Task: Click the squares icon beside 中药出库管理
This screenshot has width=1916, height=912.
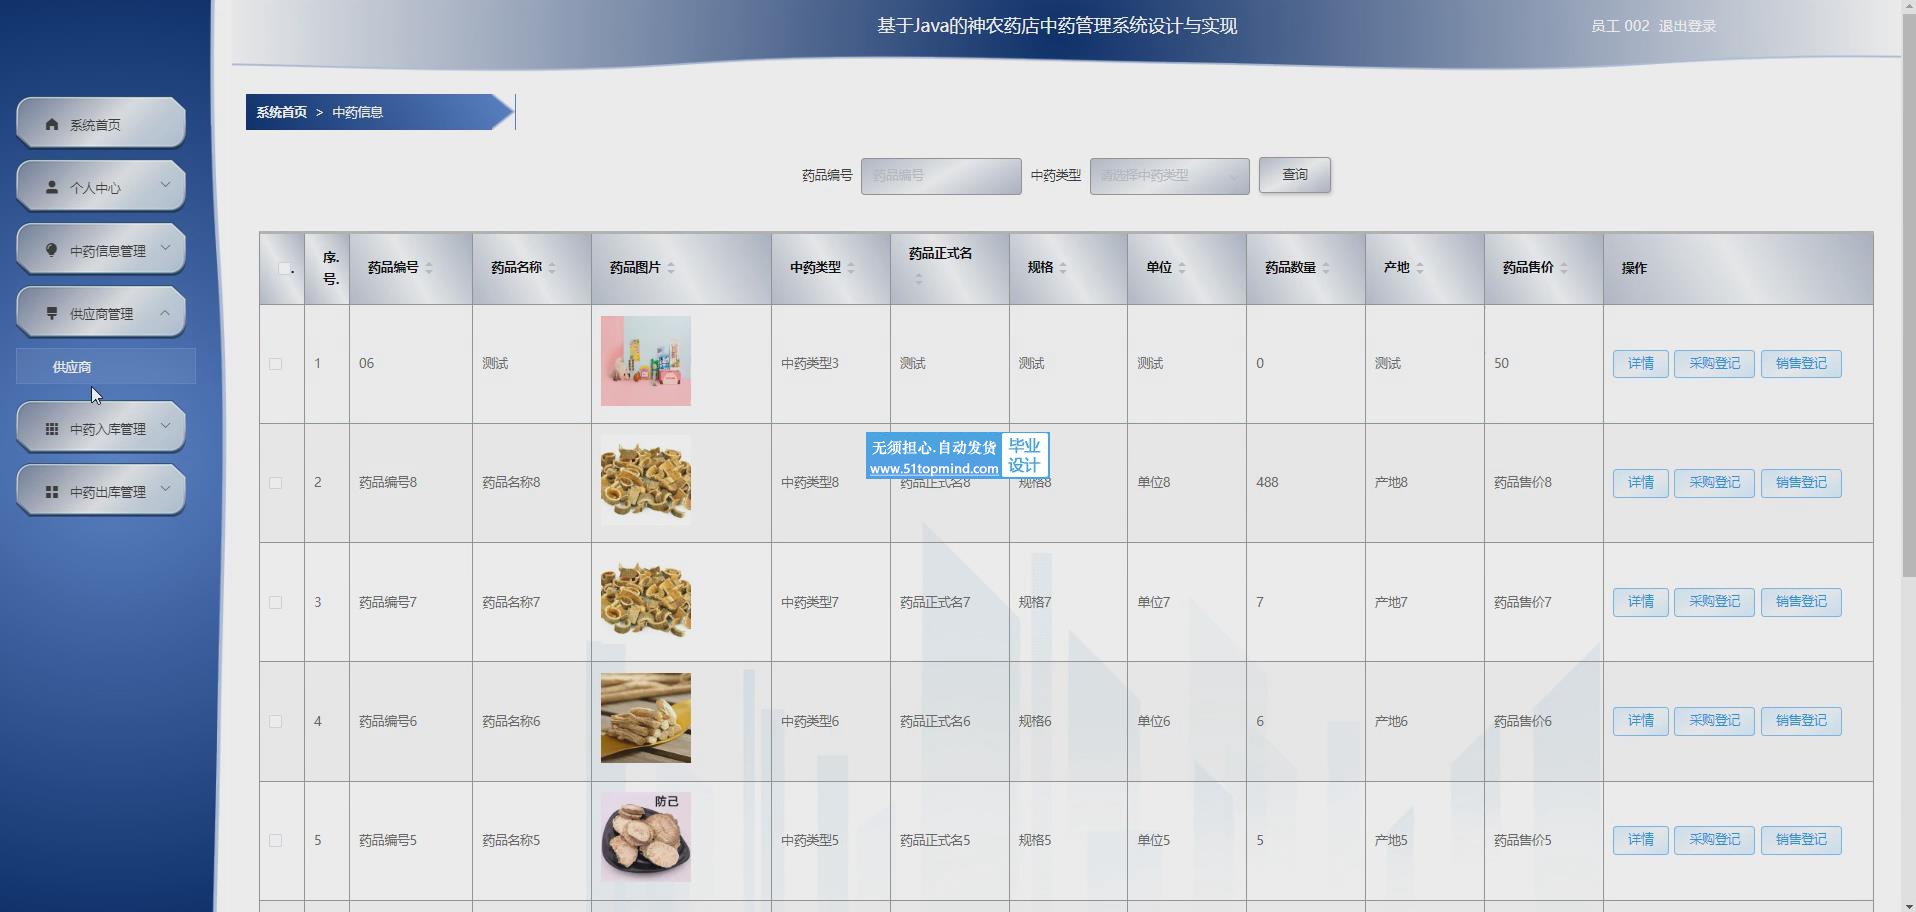Action: (52, 491)
